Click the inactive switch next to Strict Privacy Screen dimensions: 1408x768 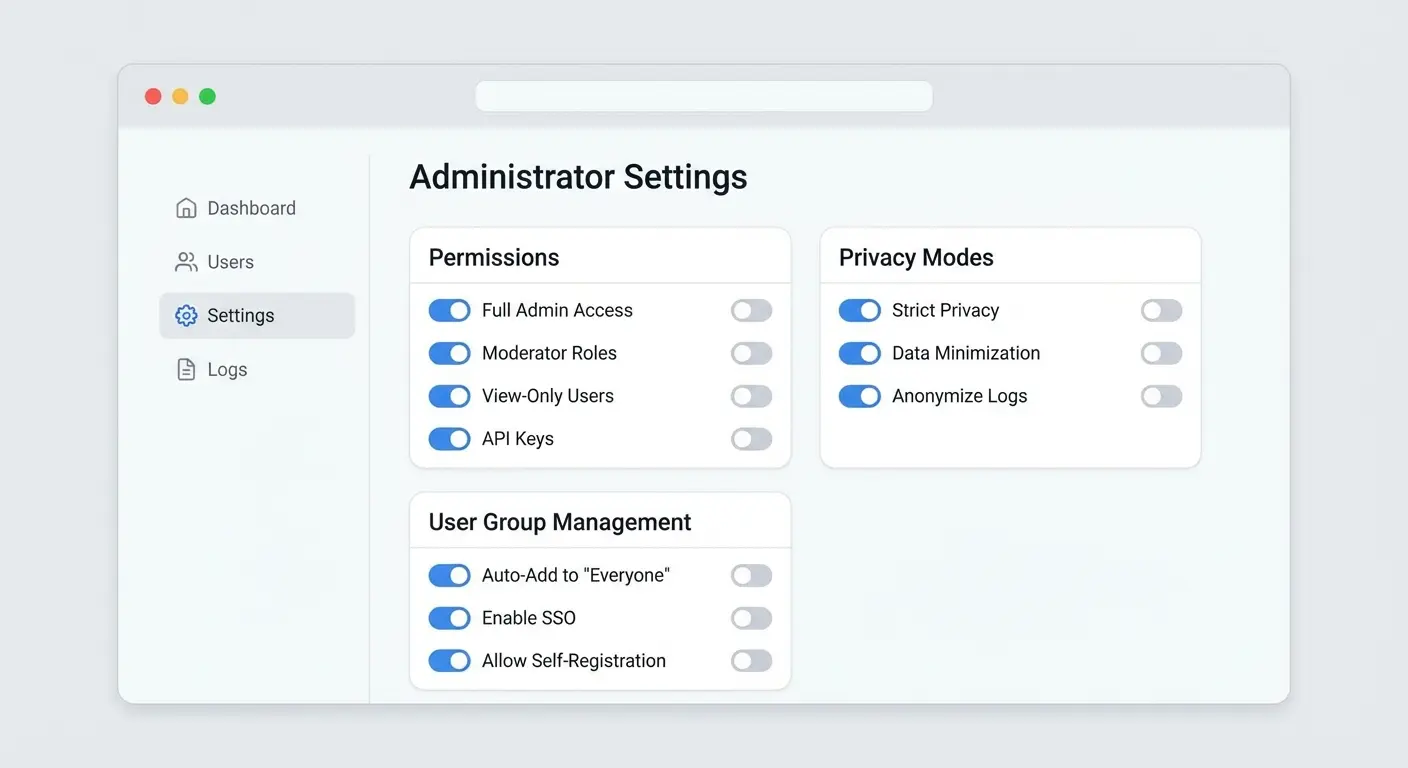1161,310
